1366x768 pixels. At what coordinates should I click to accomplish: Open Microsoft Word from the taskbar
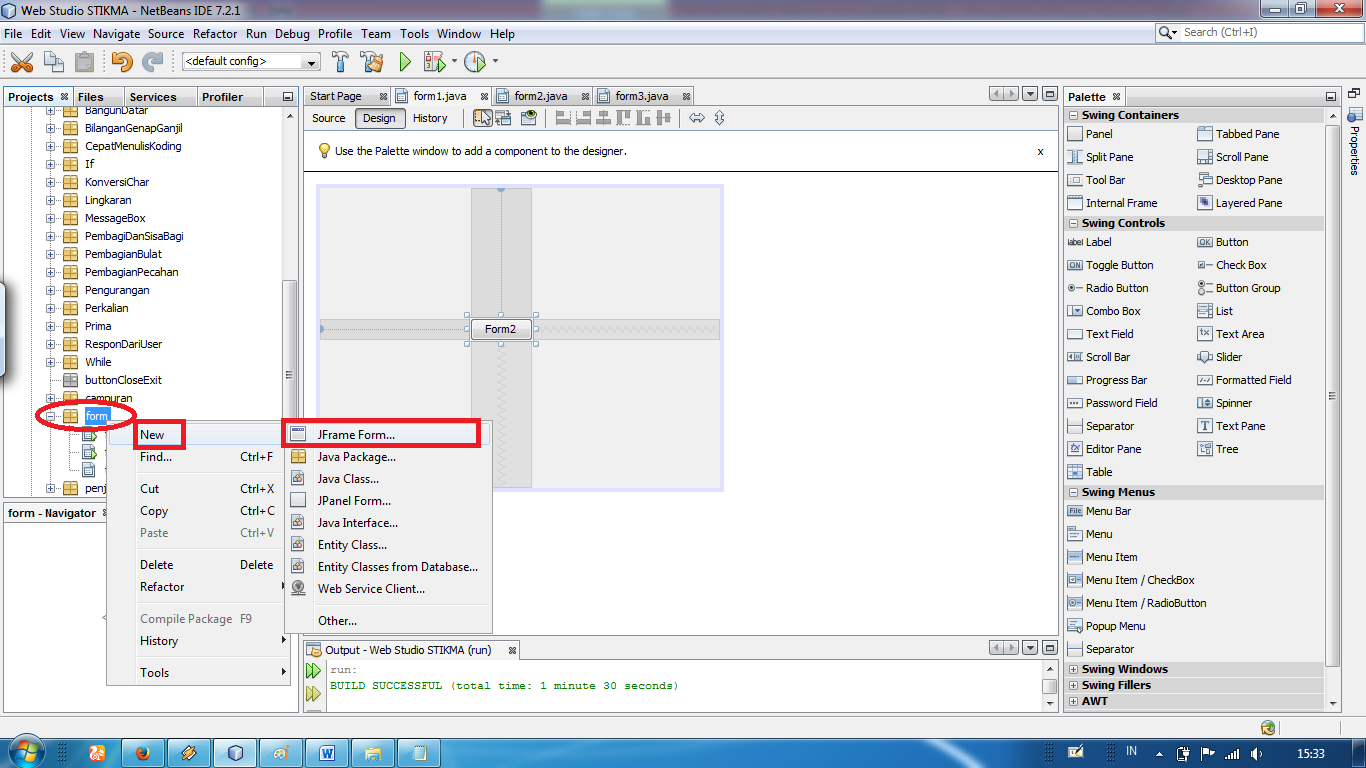click(328, 752)
